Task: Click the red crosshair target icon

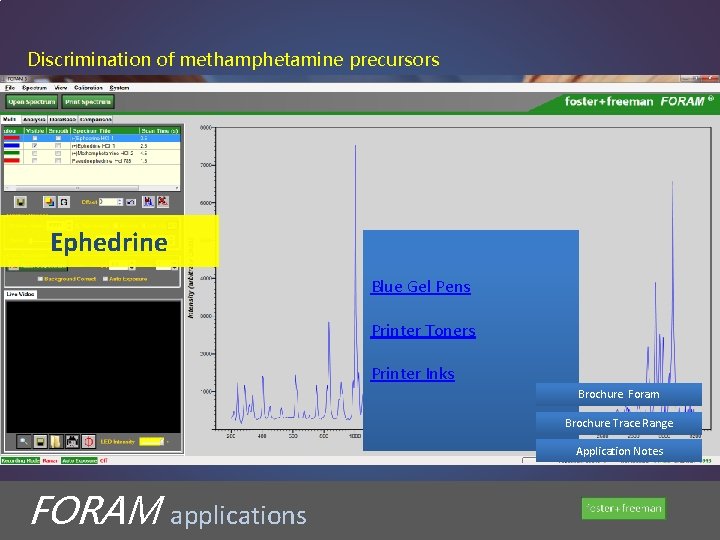Action: tap(89, 442)
